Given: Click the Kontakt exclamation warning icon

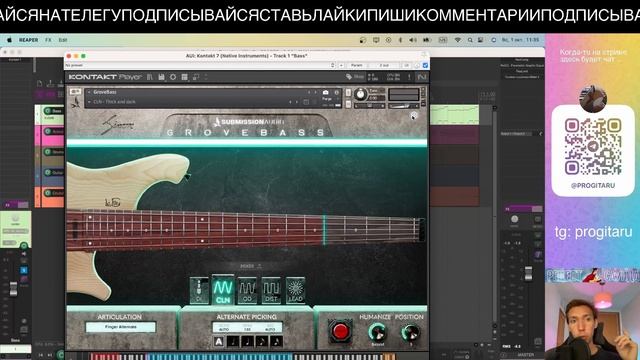Looking at the screenshot, I should pyautogui.click(x=409, y=77).
